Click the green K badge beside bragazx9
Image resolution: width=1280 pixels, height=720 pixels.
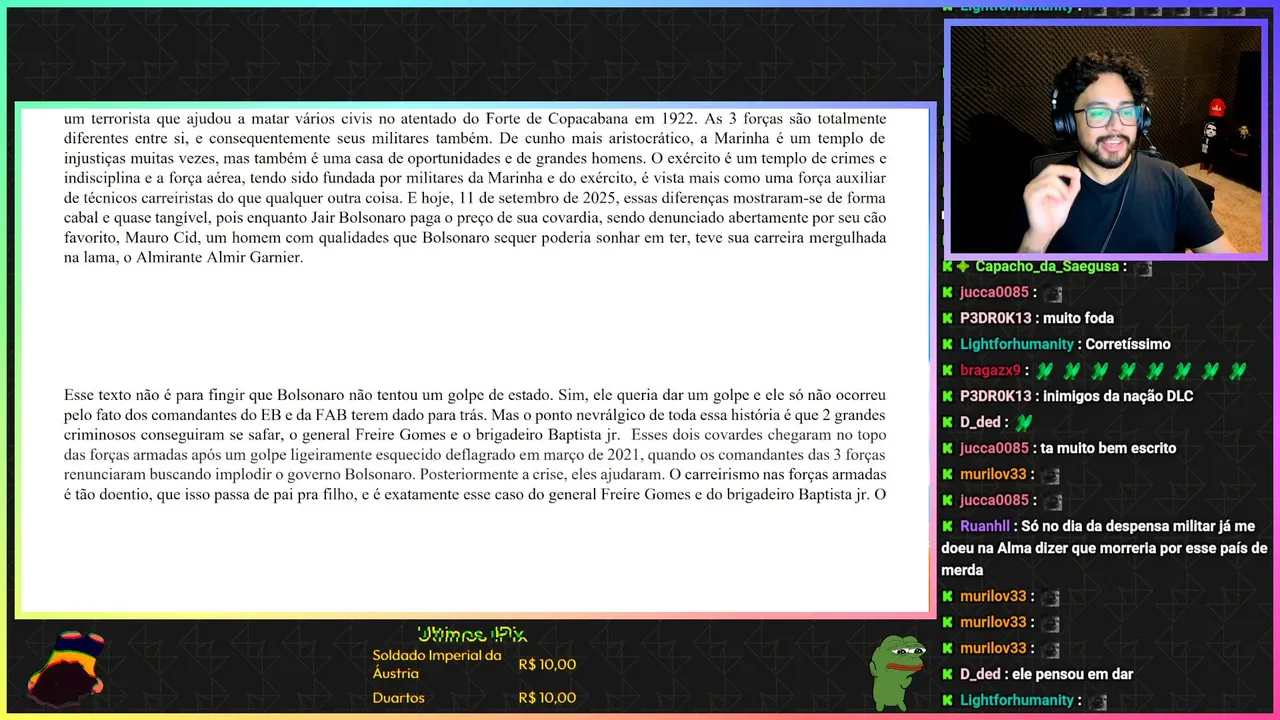tap(948, 370)
